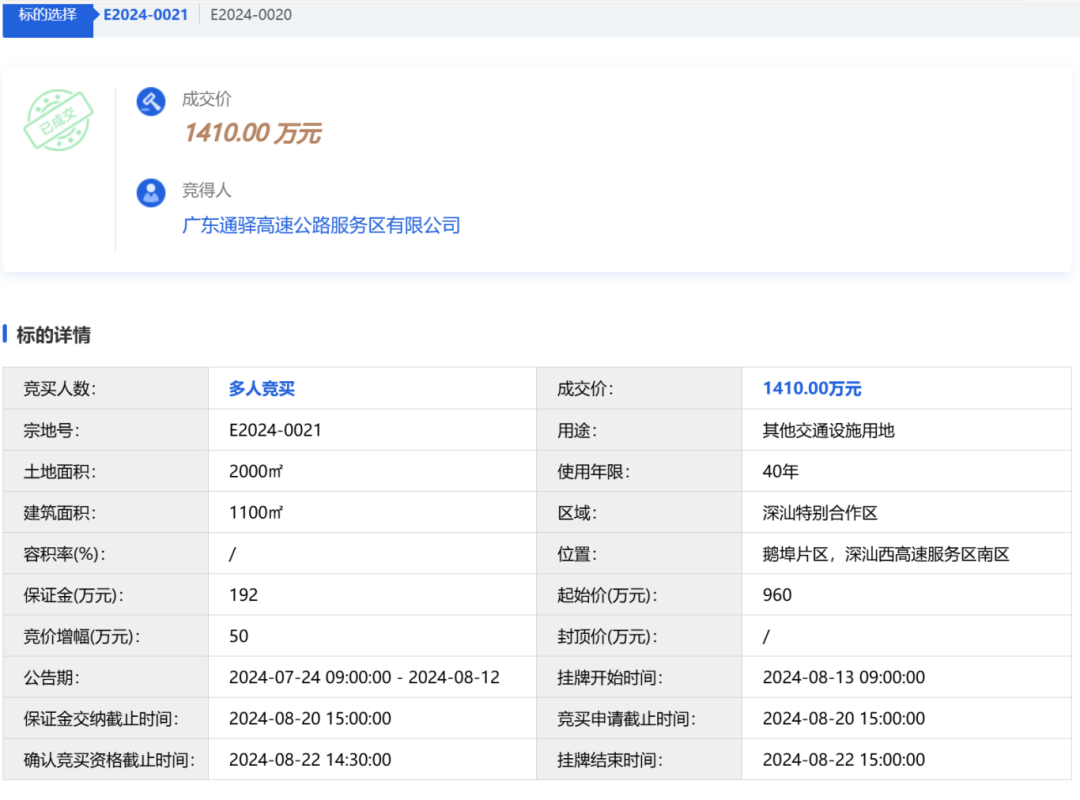Click the gavel icon beside 成交价

tap(151, 102)
